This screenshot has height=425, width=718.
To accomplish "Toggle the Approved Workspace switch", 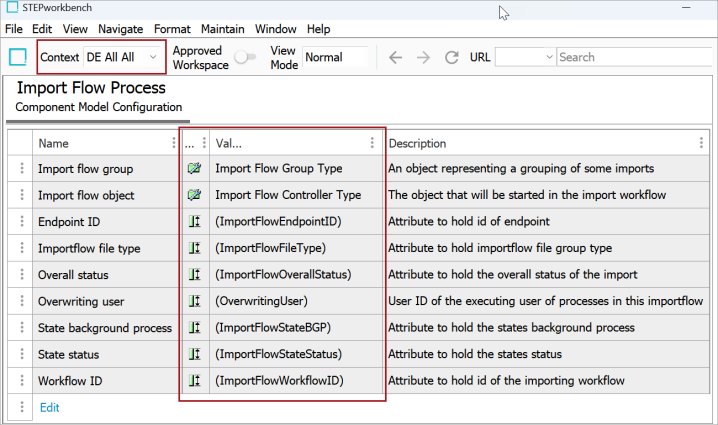I will click(245, 57).
